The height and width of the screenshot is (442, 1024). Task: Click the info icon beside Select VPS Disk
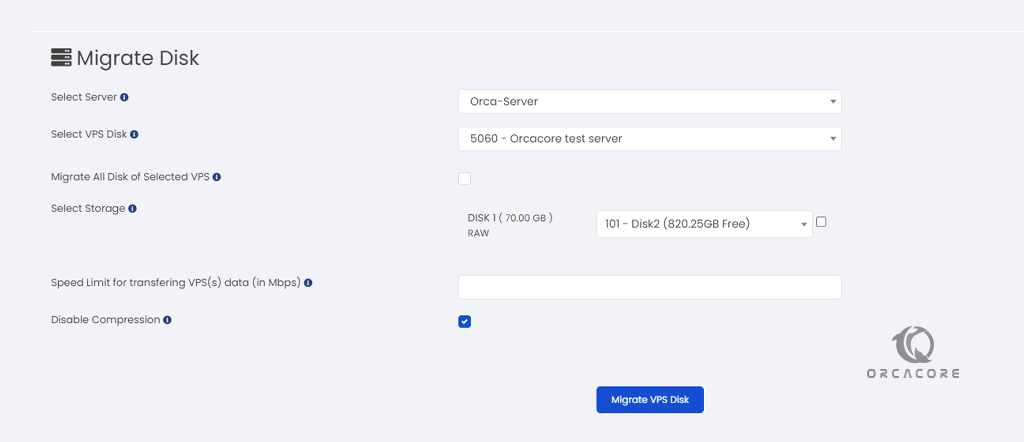coord(134,134)
